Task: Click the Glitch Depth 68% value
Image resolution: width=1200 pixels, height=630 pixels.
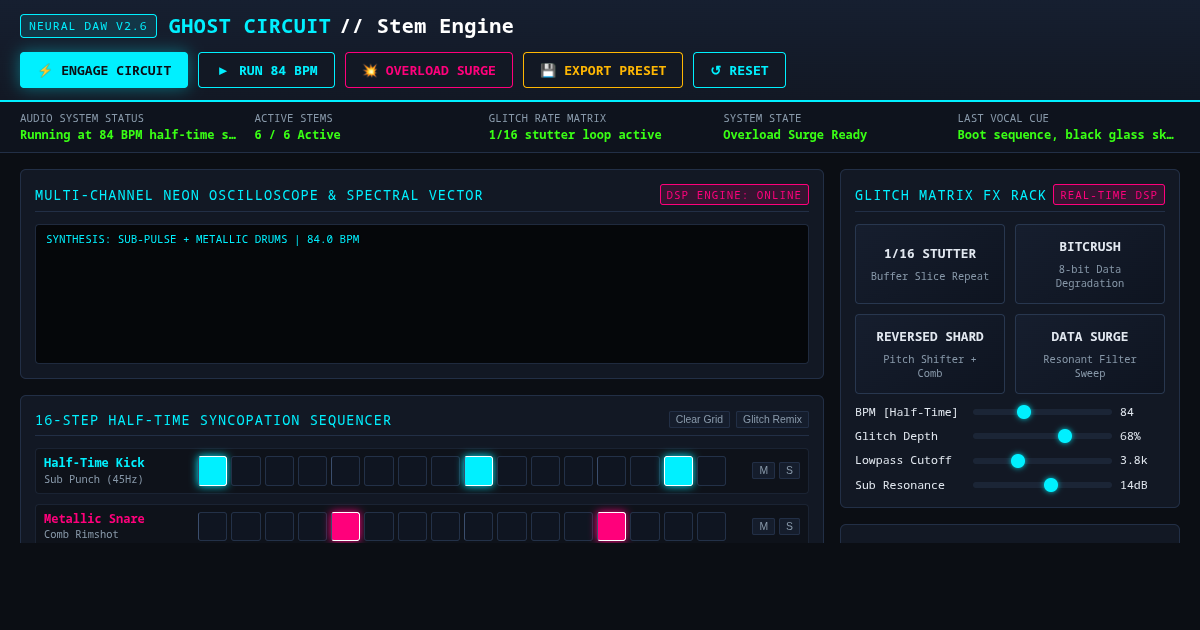Action: click(x=1130, y=436)
